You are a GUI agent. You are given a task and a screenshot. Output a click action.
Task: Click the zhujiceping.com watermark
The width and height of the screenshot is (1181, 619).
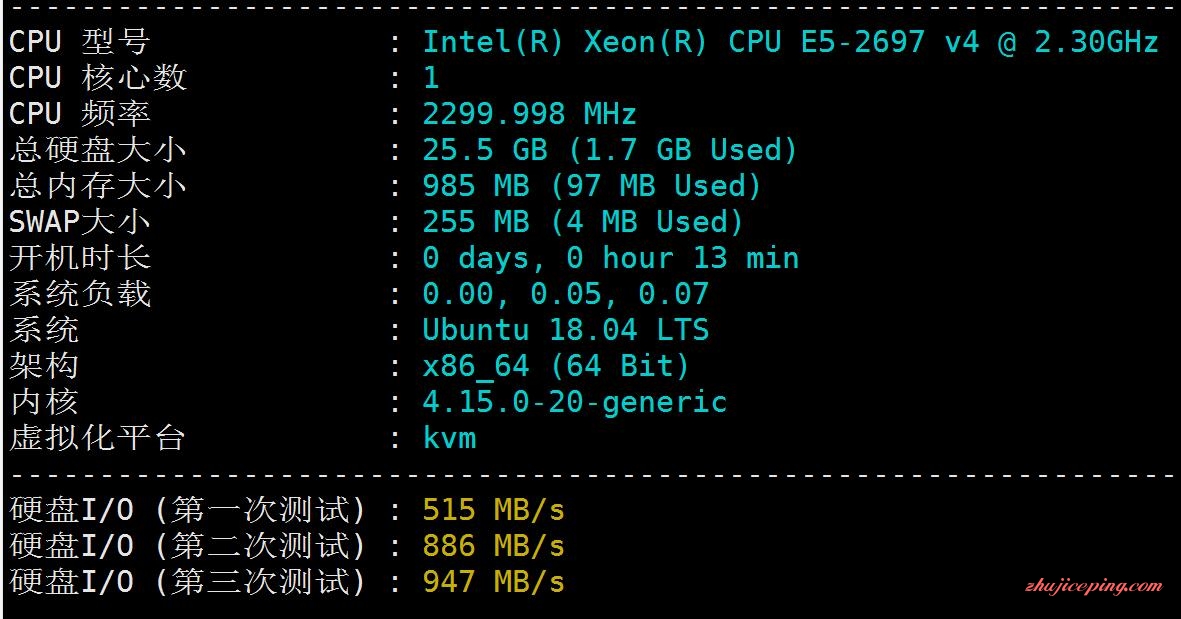tap(1093, 586)
